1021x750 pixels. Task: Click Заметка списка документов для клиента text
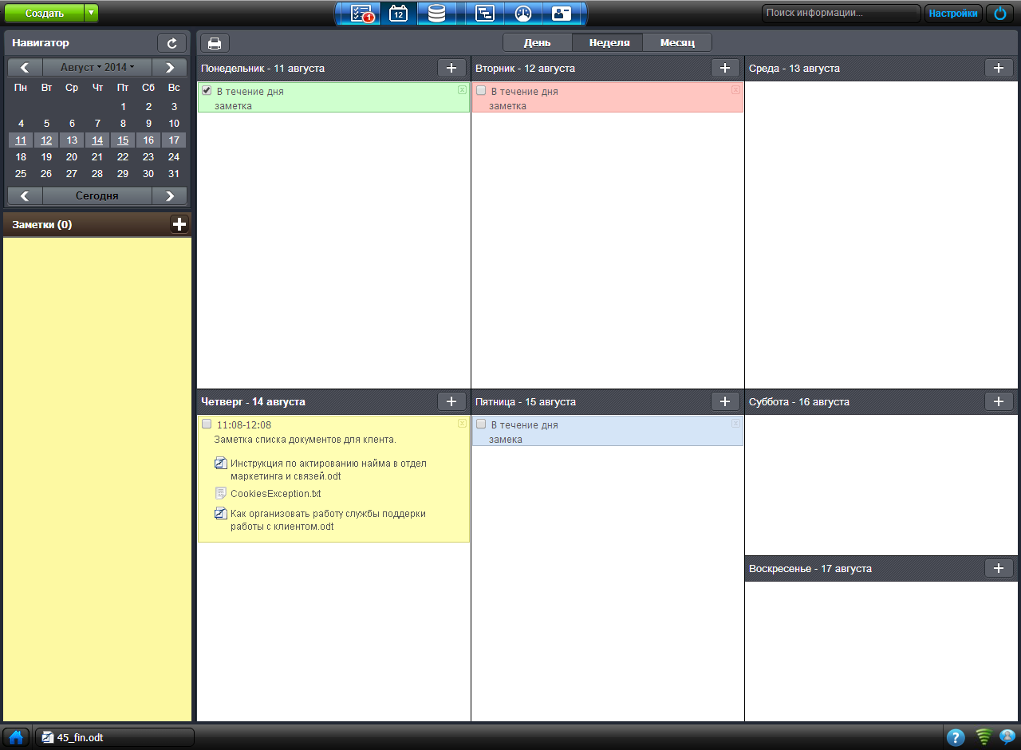[x=305, y=439]
